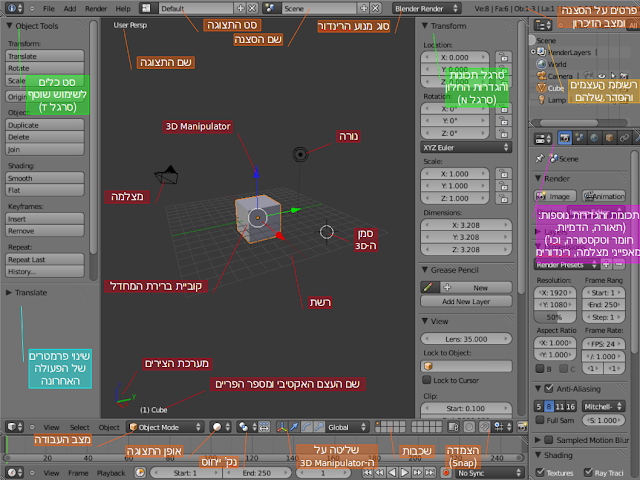
Task: Jump to start frame in timeline
Action: click(x=367, y=473)
